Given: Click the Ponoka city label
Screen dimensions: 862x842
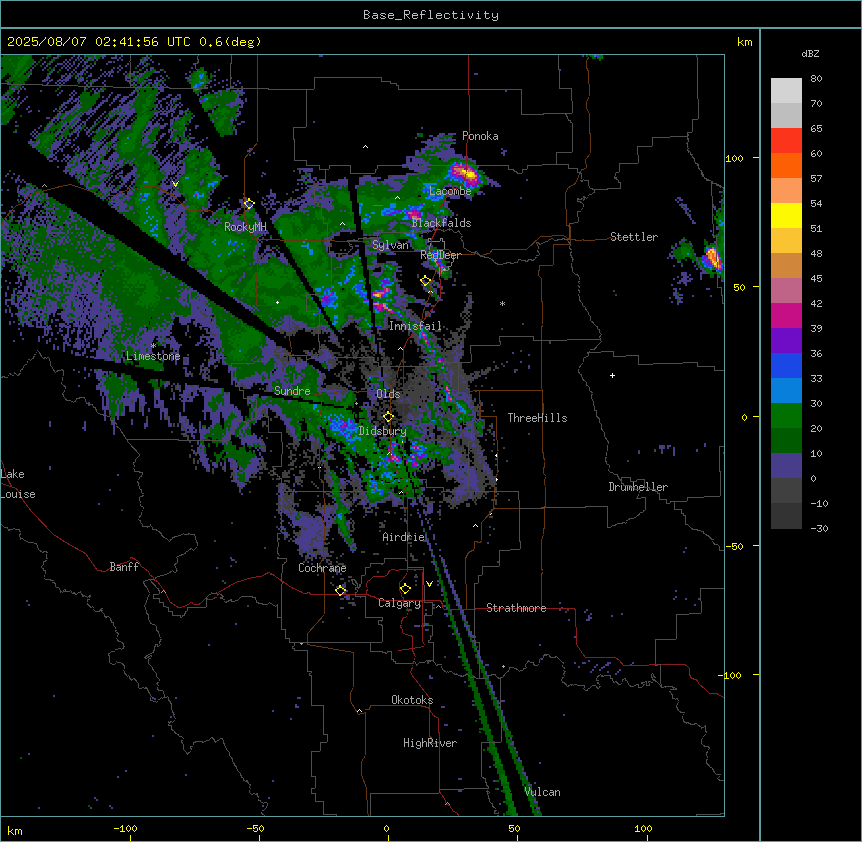Looking at the screenshot, I should click(x=480, y=136).
